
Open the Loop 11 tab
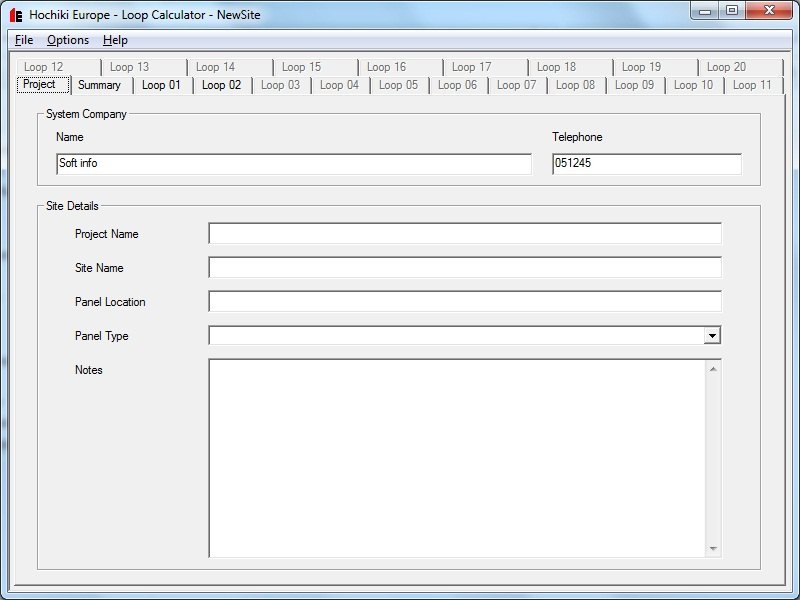[753, 85]
